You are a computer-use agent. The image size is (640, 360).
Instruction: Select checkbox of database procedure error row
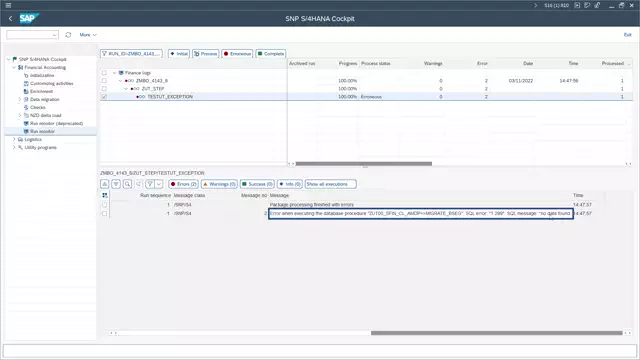coord(104,213)
